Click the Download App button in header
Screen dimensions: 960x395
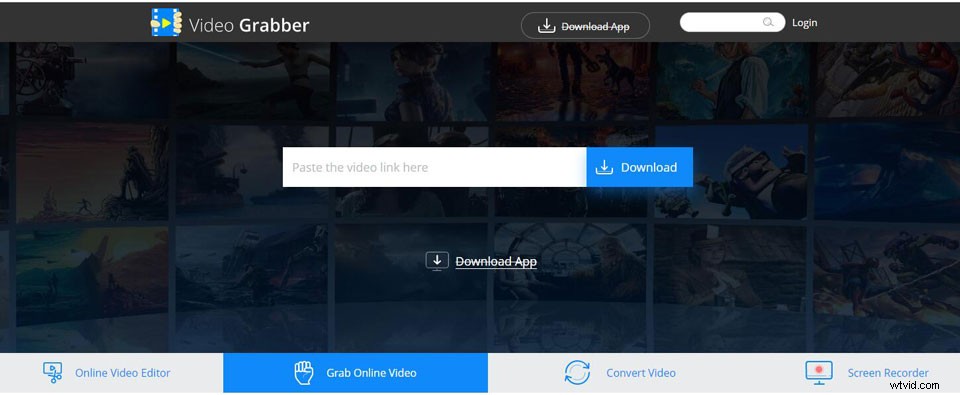coord(585,26)
